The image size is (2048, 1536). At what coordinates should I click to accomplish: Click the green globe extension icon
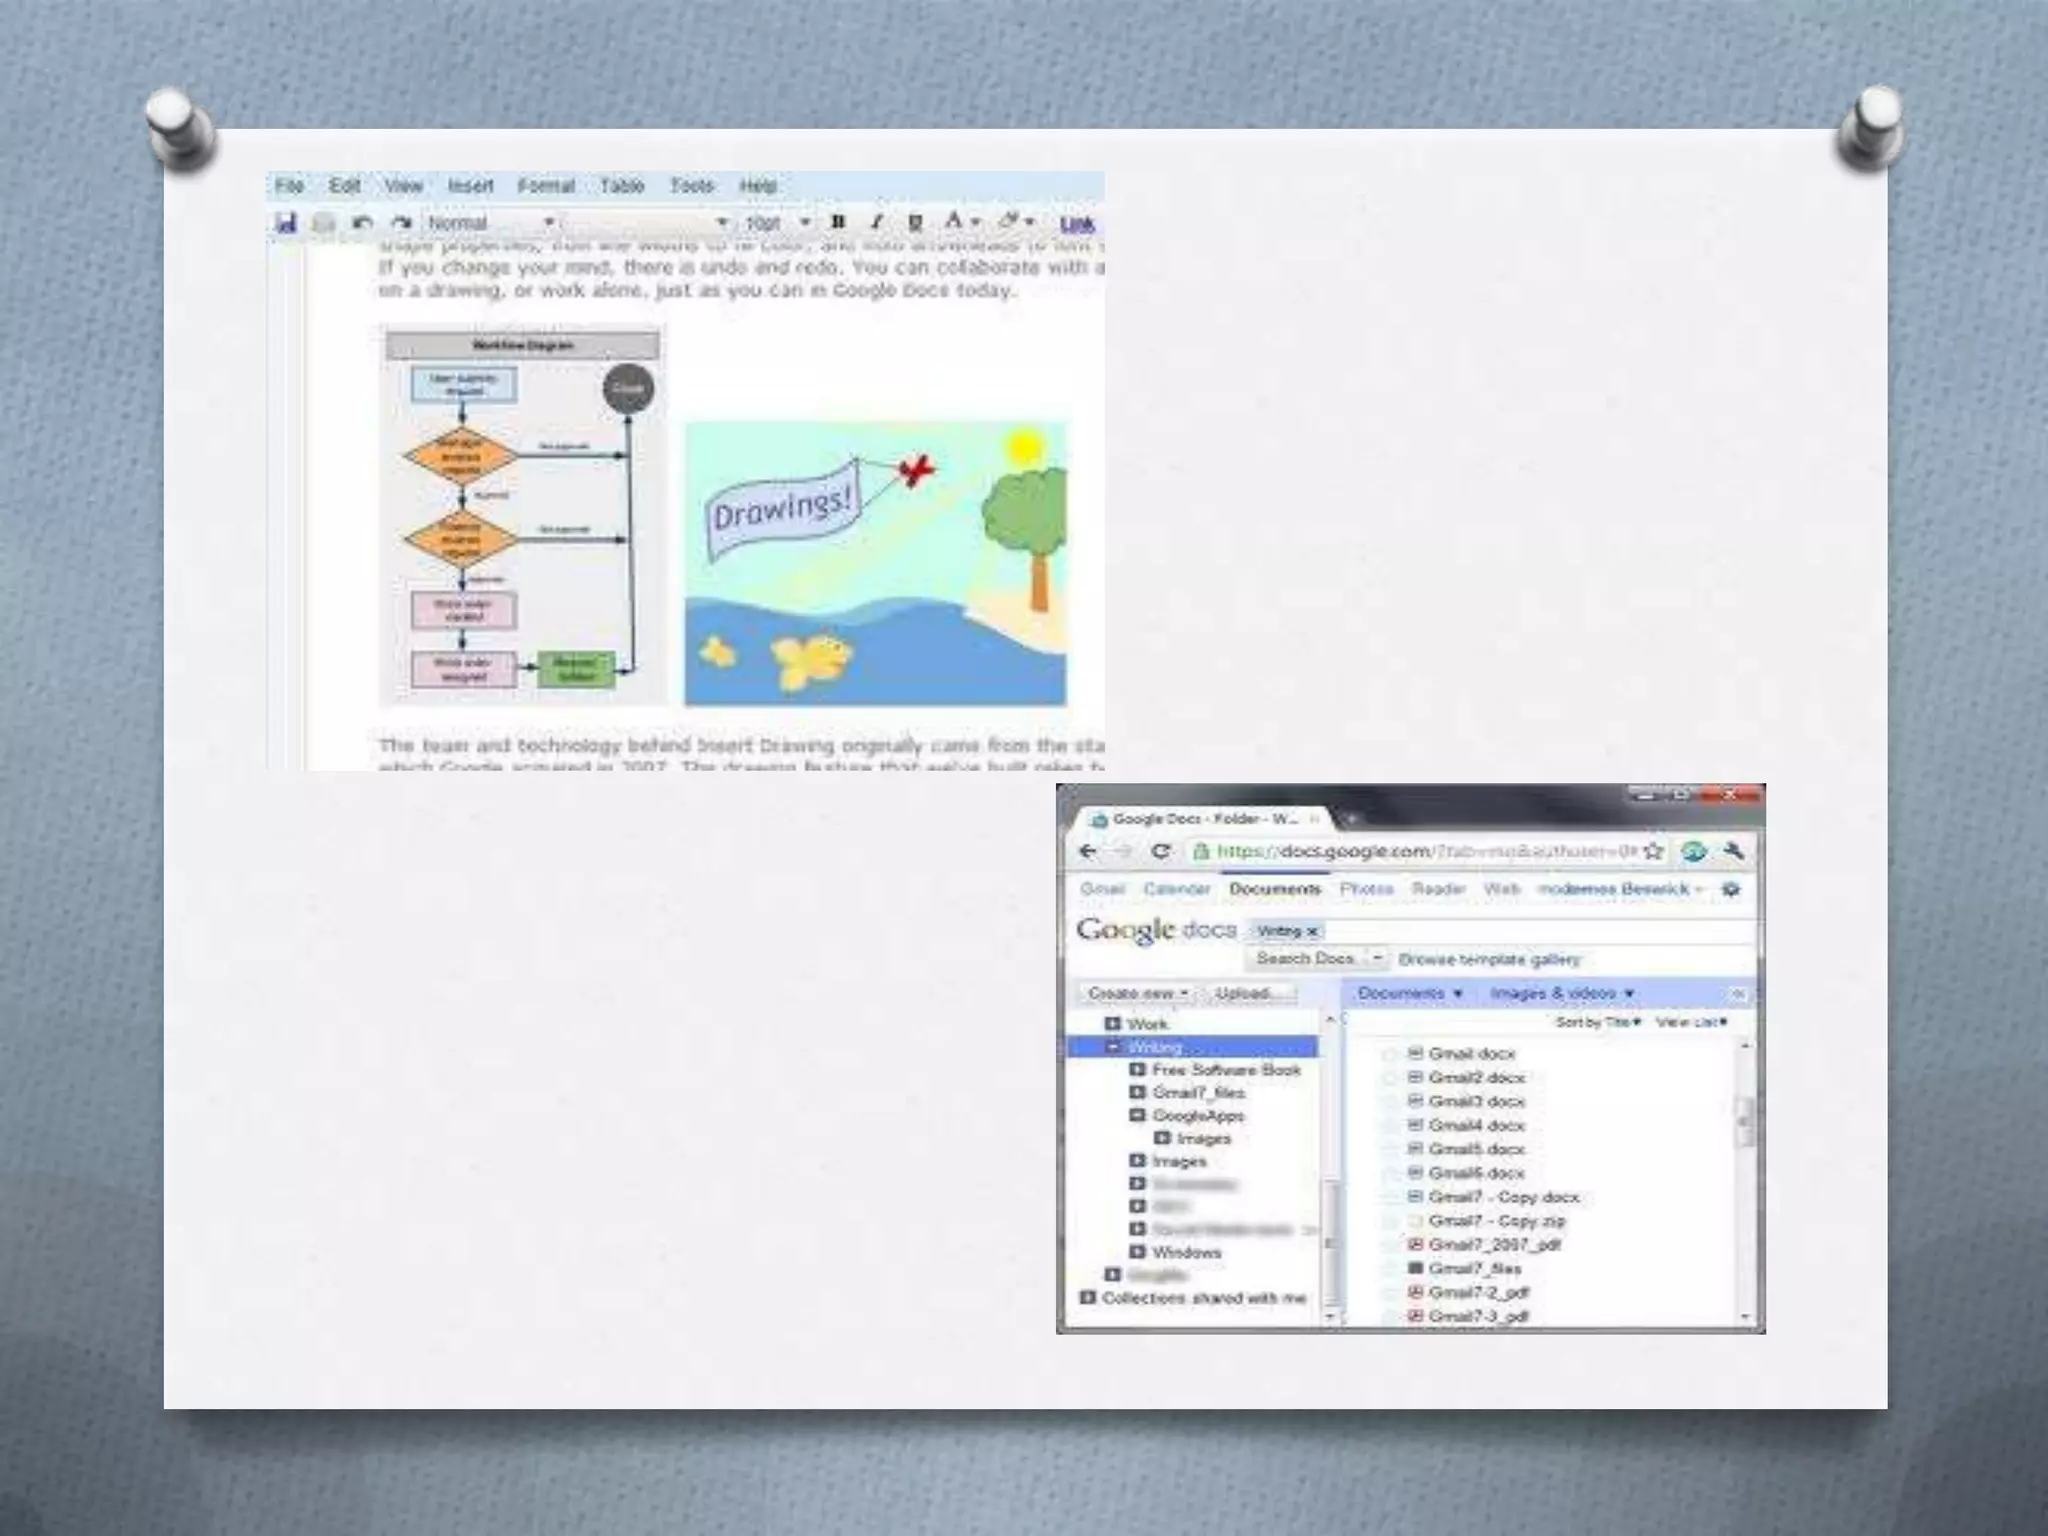coord(1693,851)
